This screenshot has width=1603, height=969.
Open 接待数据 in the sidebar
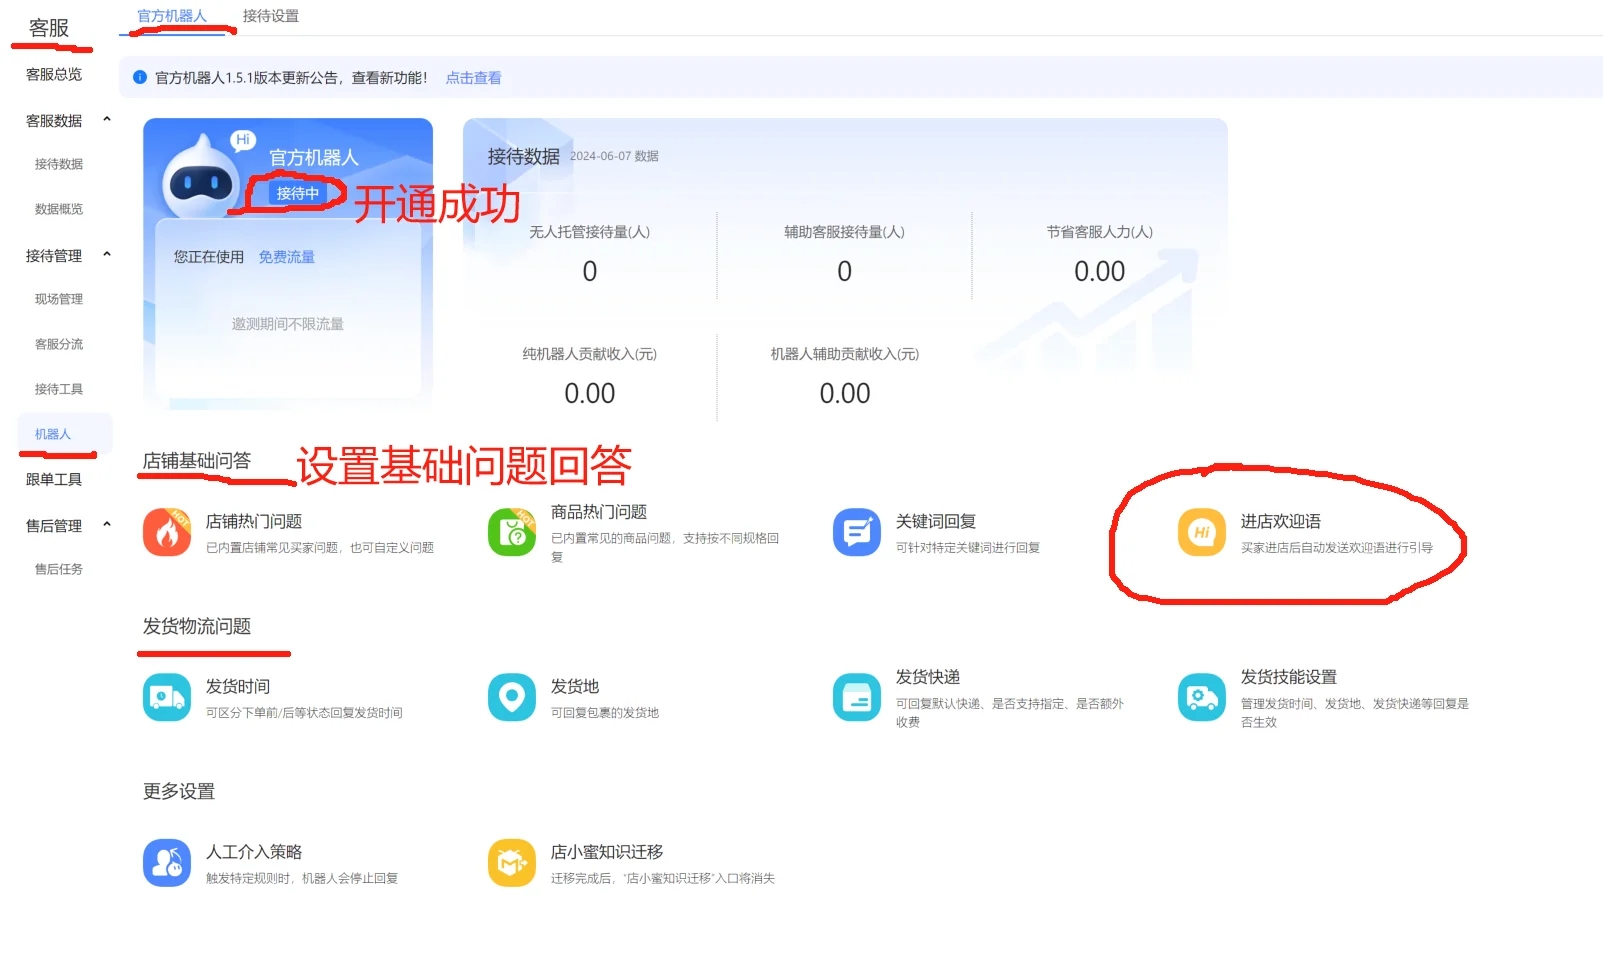59,164
